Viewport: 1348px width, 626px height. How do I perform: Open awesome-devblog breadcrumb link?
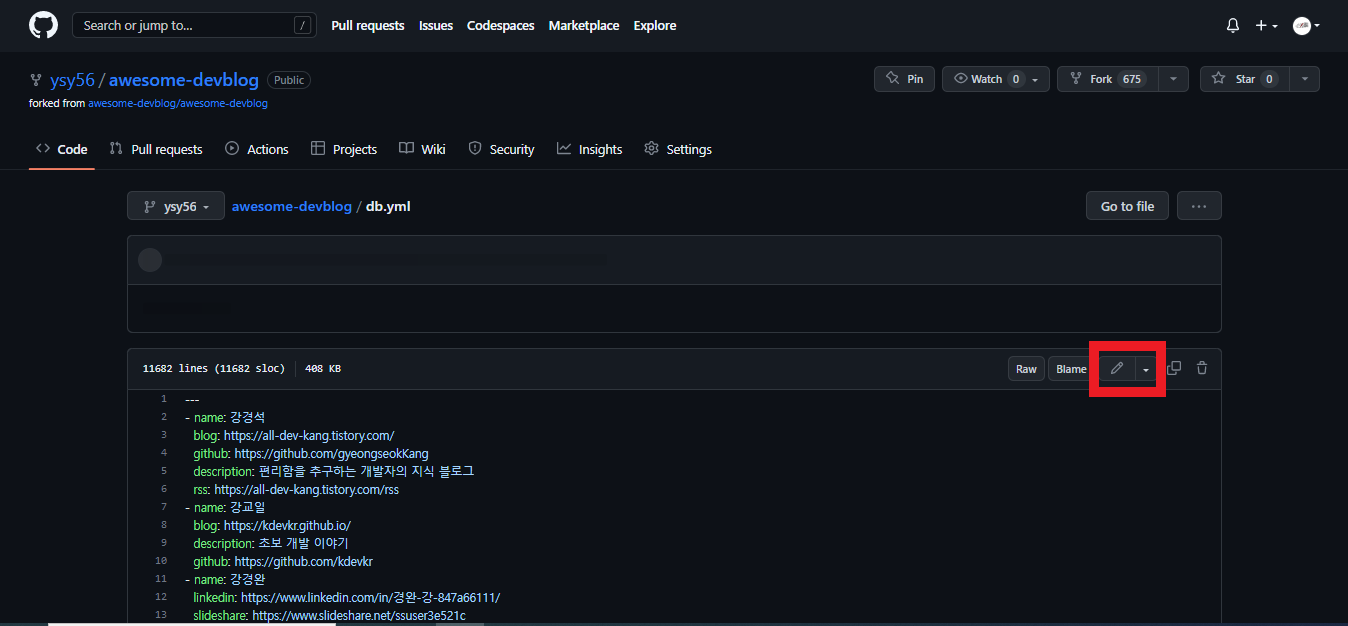tap(292, 206)
